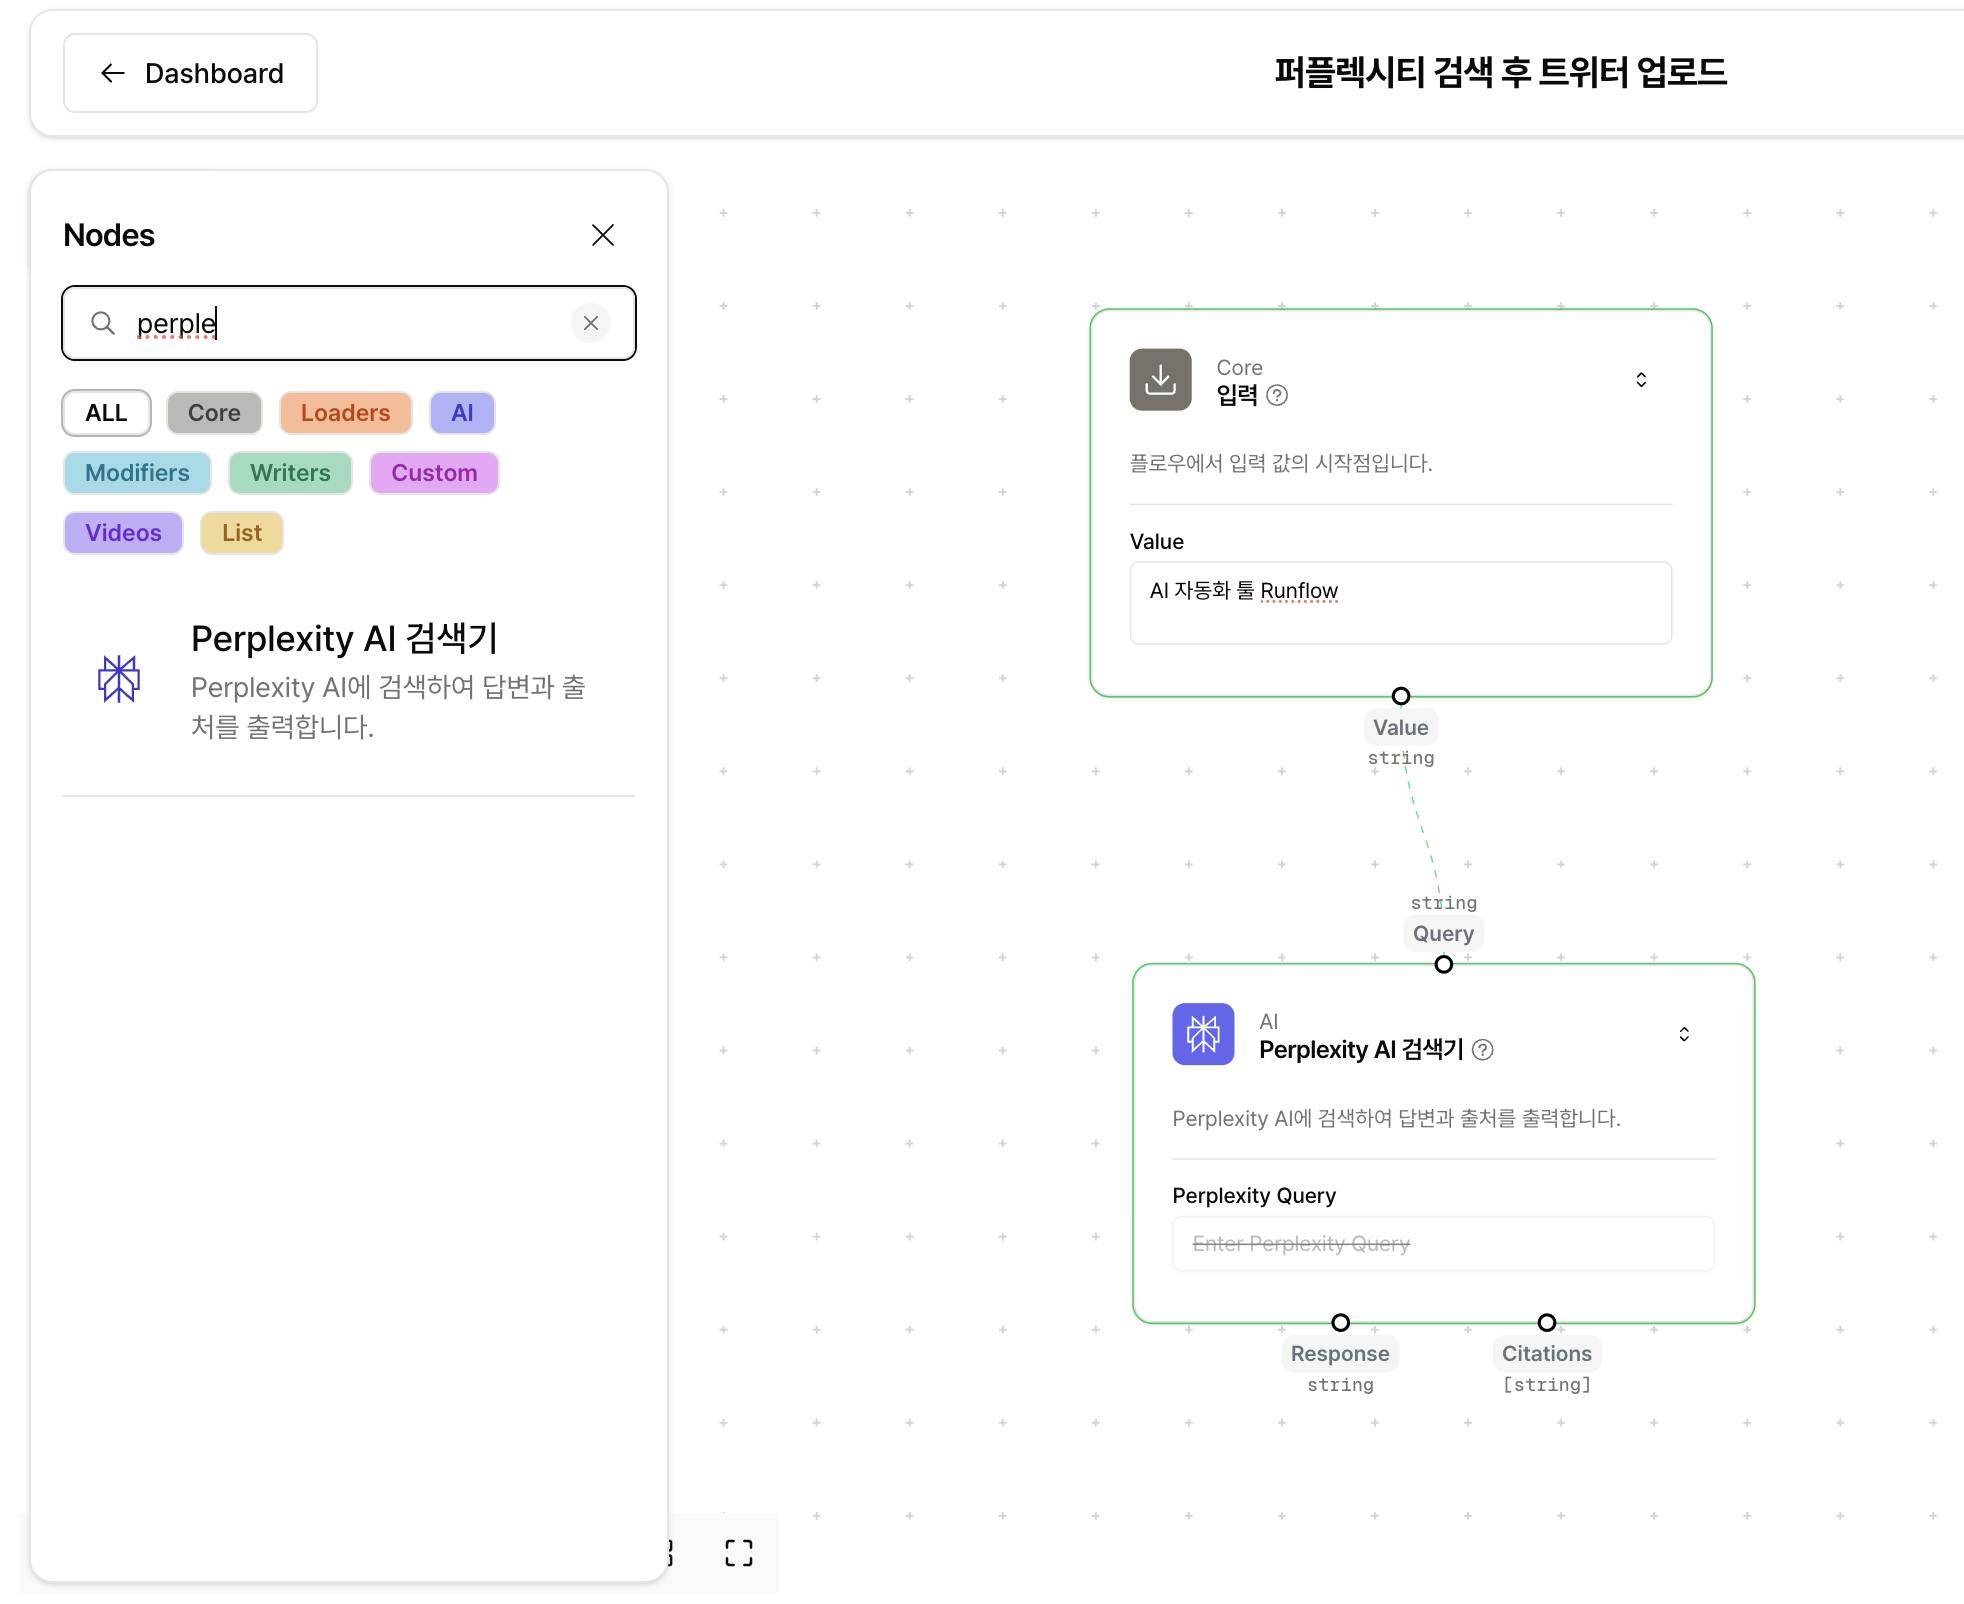The width and height of the screenshot is (1964, 1604).
Task: Click the flow title 퍼플렉시티 검색 후 트위터 업로드
Action: pyautogui.click(x=1500, y=72)
